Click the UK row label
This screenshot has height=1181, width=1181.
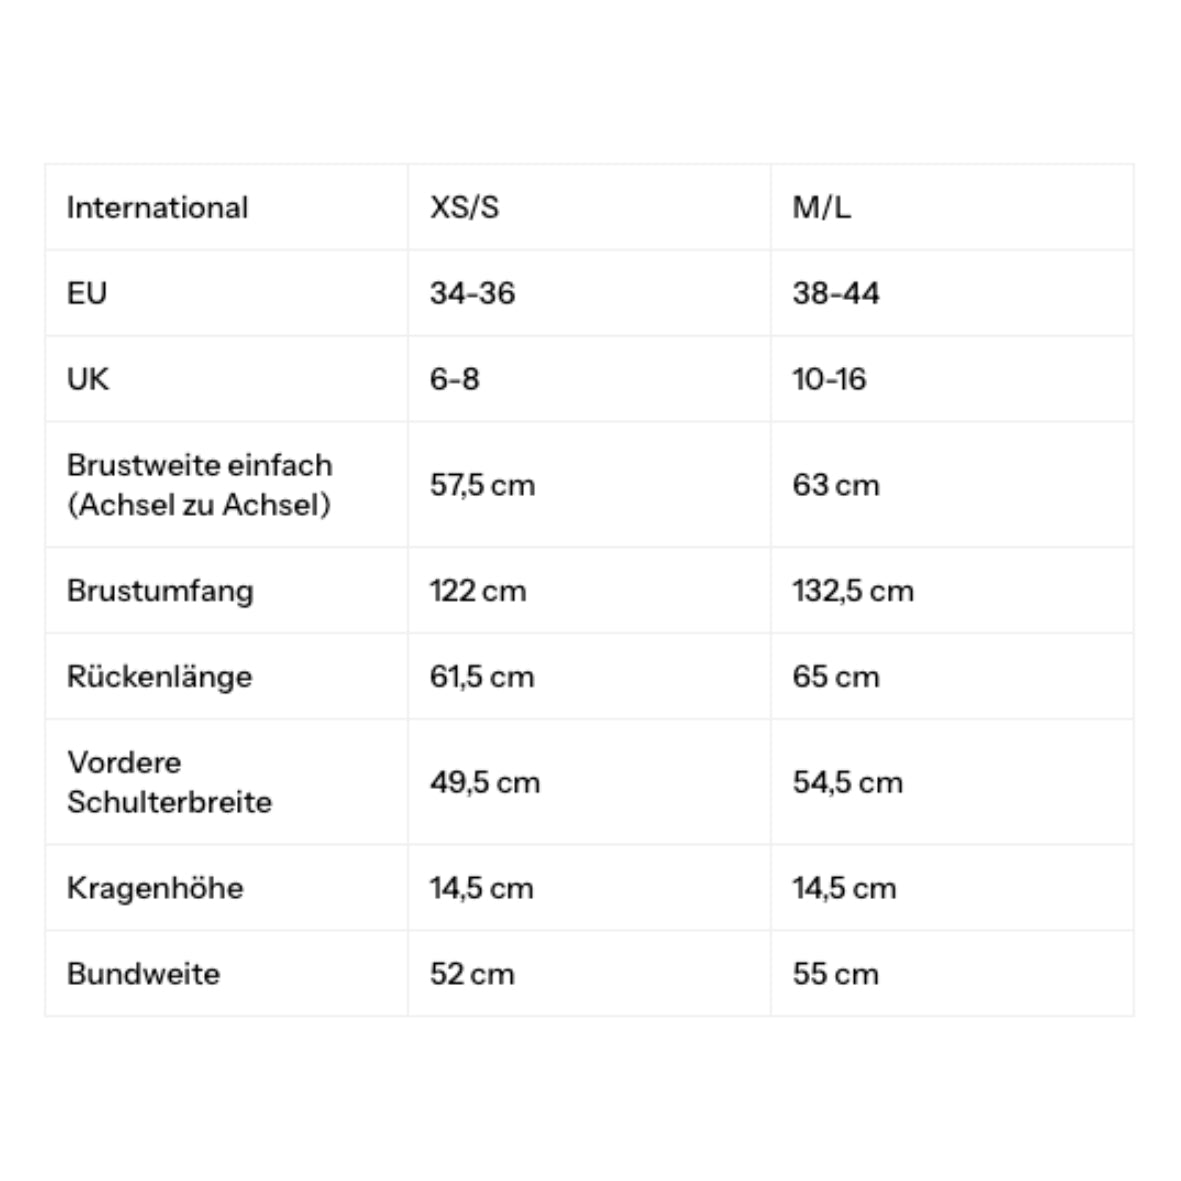coord(88,379)
